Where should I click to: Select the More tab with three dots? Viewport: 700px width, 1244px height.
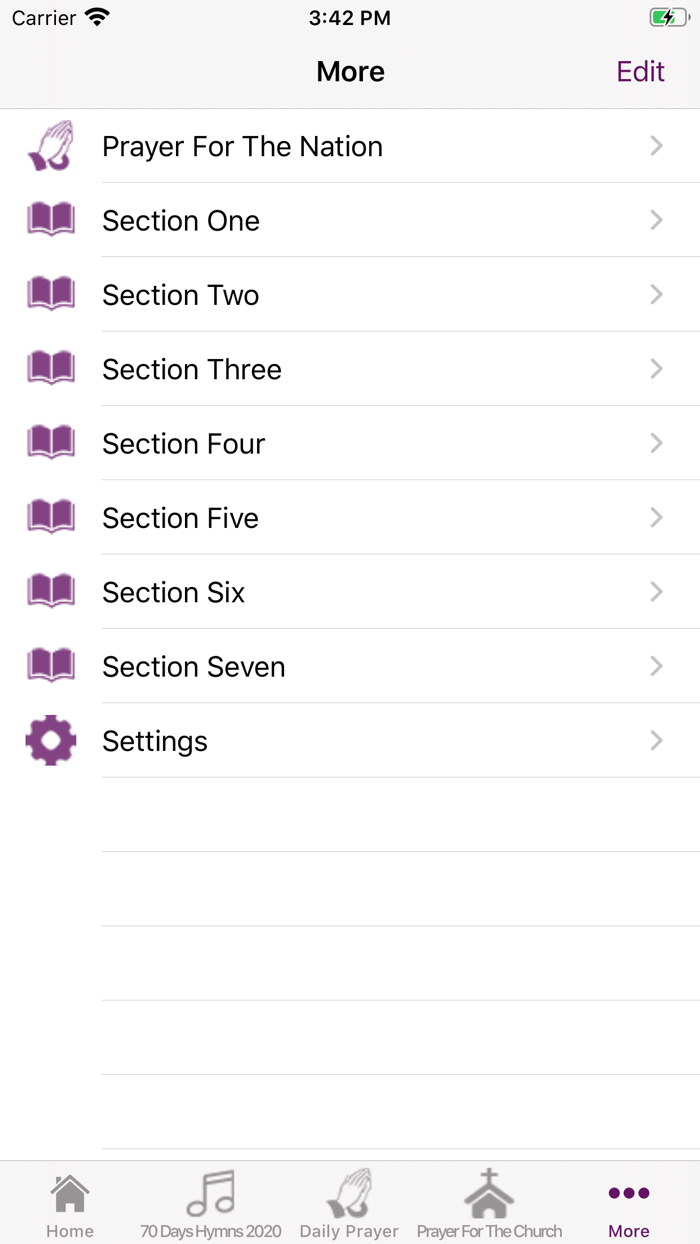coord(629,1203)
